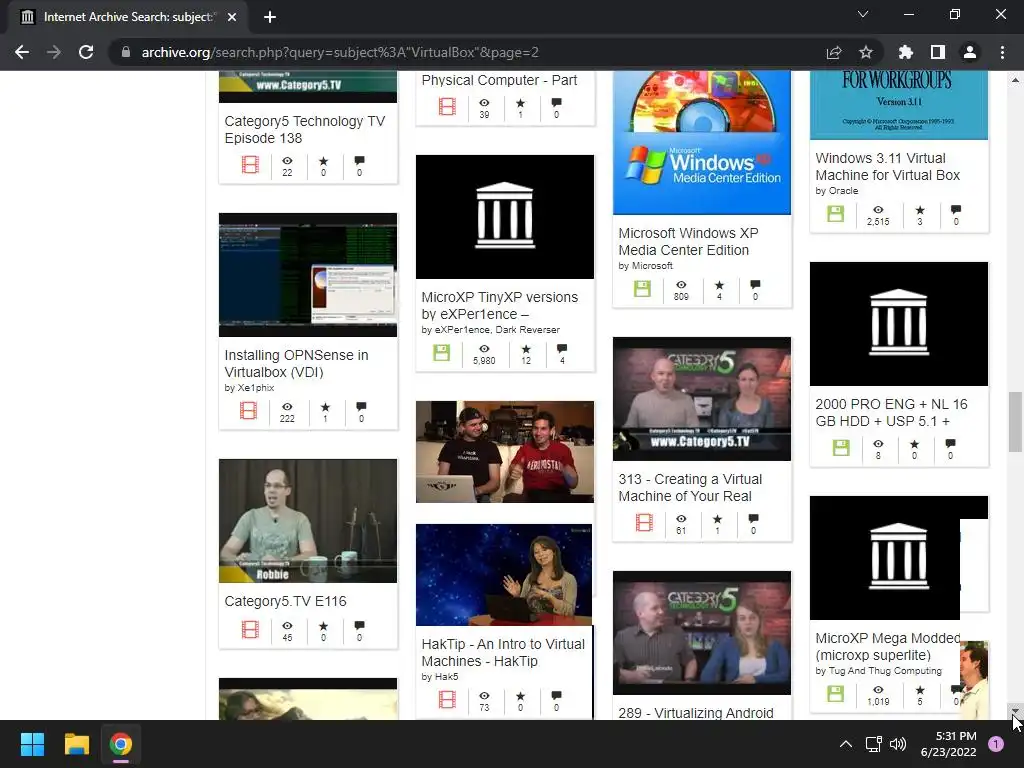Image resolution: width=1024 pixels, height=768 pixels.
Task: Open a new tab with plus button
Action: [270, 17]
